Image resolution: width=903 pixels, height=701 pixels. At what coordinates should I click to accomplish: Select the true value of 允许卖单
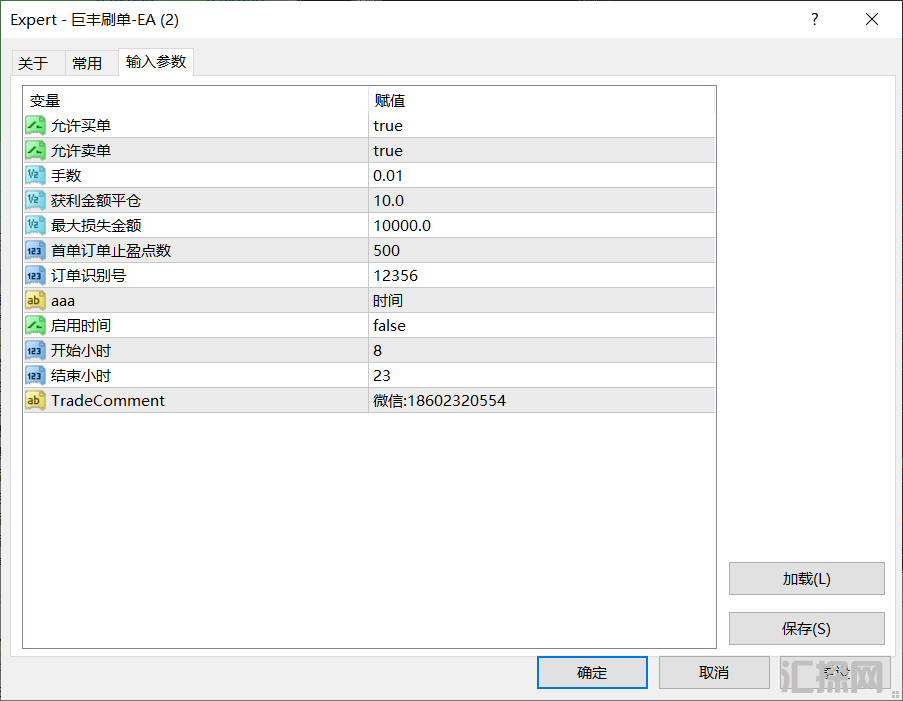click(x=388, y=151)
